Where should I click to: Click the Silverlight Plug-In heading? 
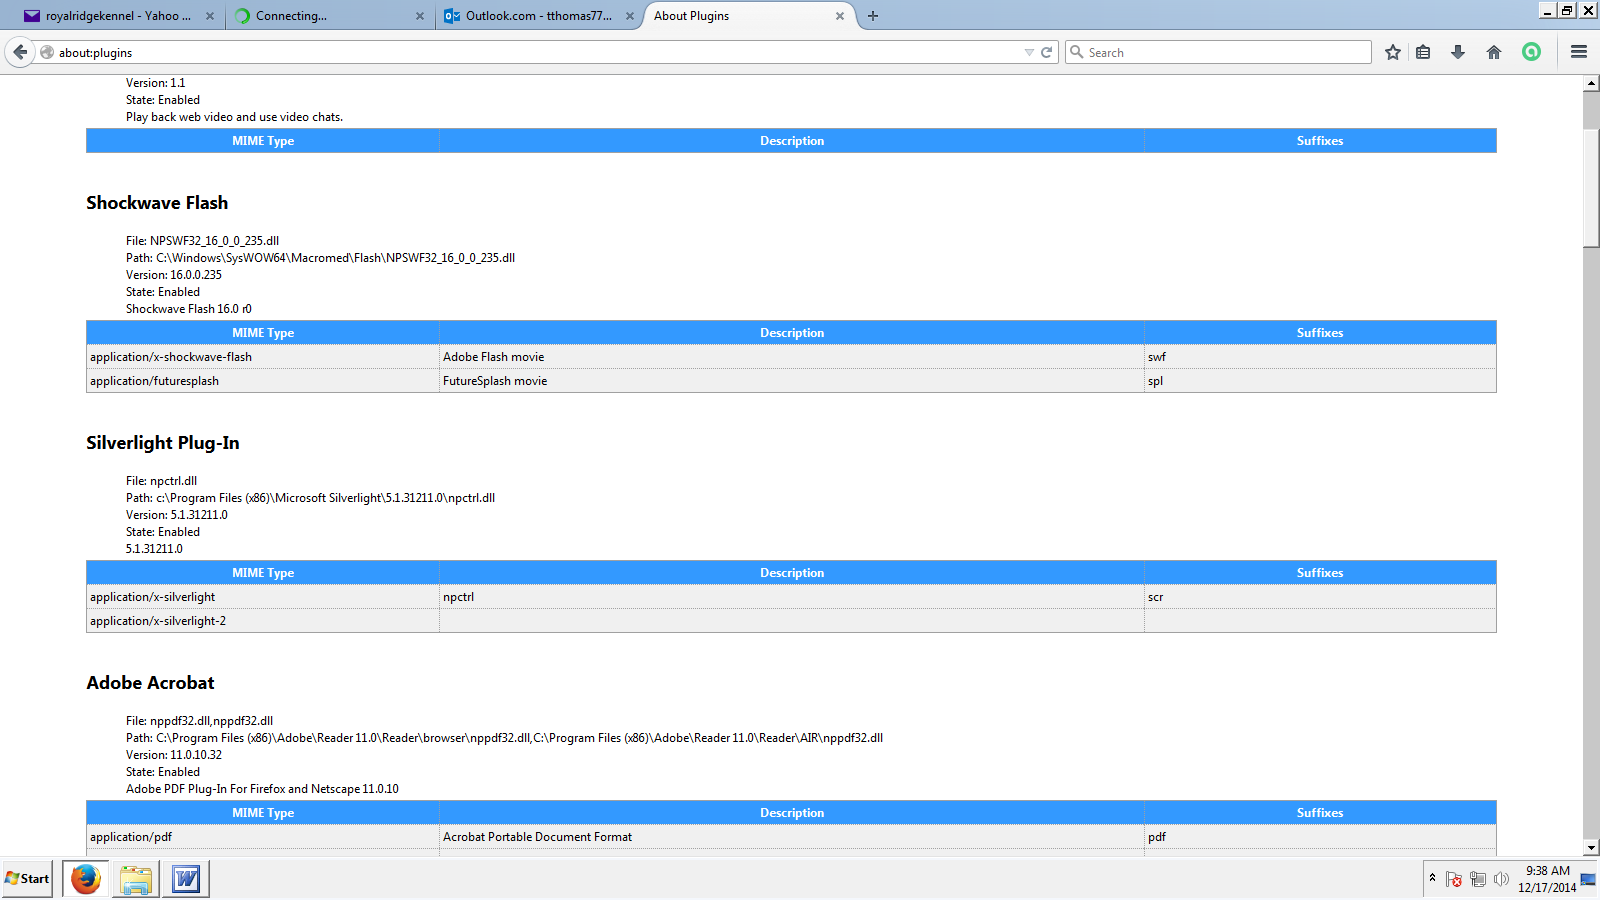coord(163,443)
